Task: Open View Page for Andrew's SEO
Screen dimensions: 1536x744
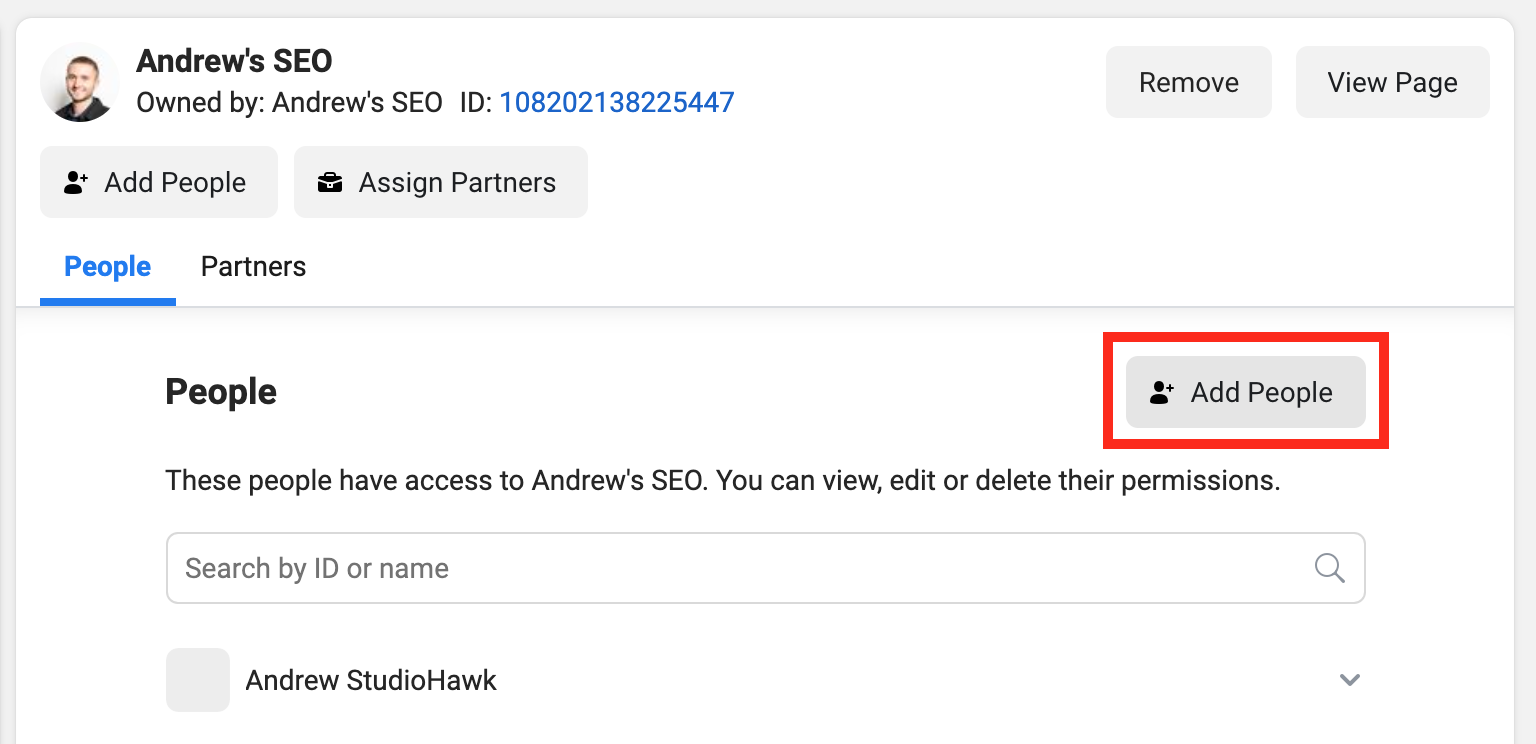Action: [x=1393, y=82]
